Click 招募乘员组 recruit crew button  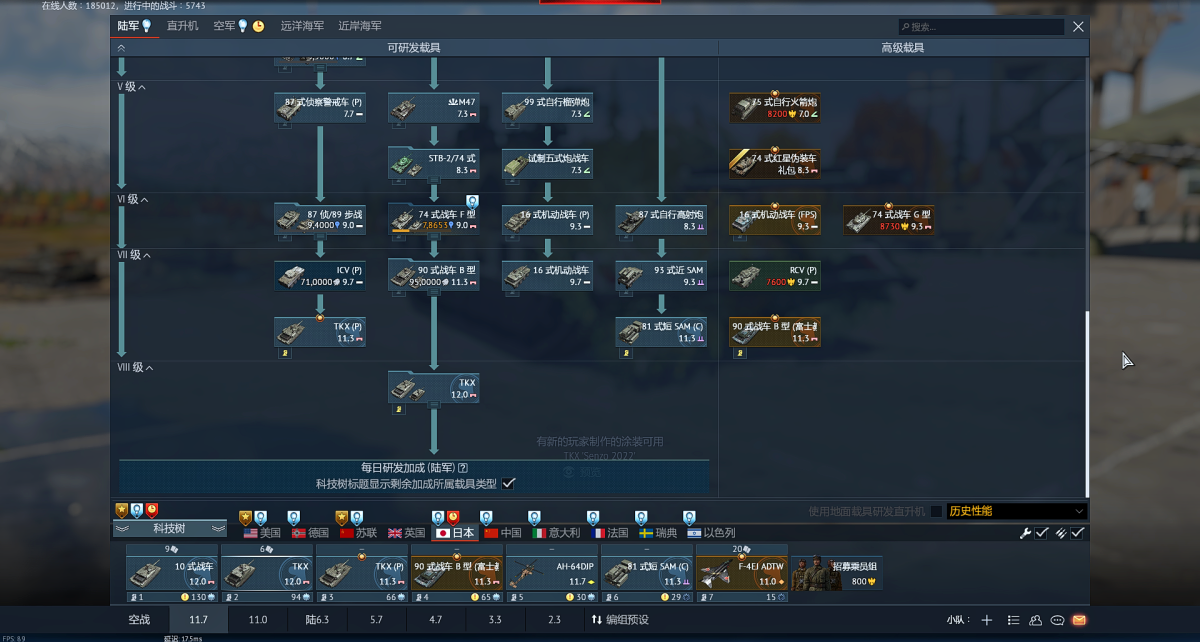pyautogui.click(x=837, y=573)
